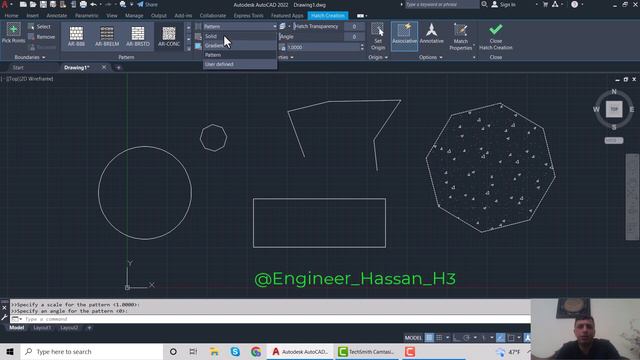Select Solid from hatch type list
The width and height of the screenshot is (640, 360).
(240, 36)
